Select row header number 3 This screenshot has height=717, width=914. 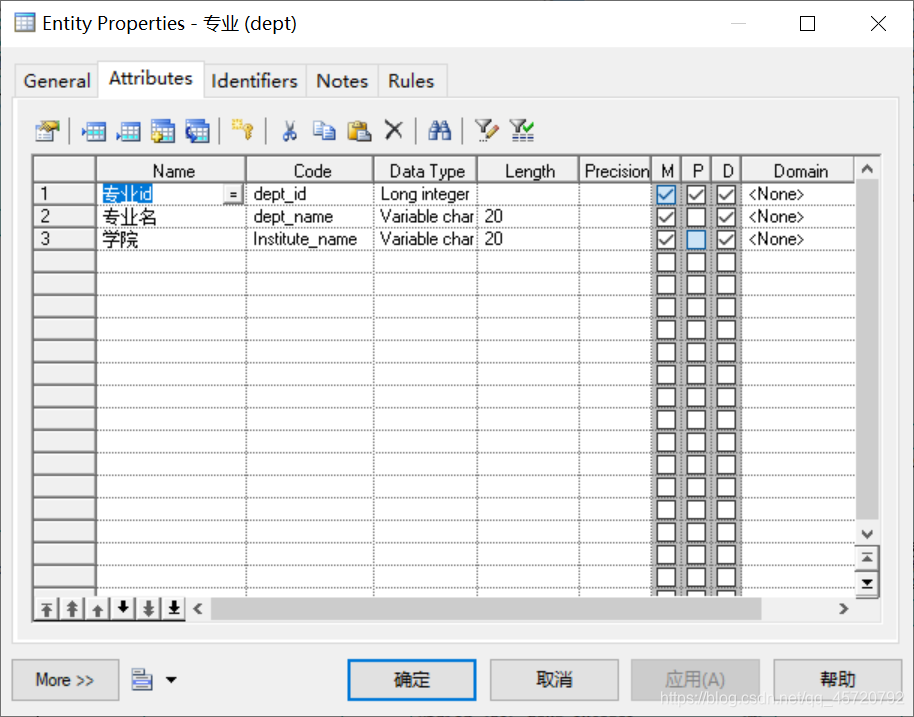64,240
